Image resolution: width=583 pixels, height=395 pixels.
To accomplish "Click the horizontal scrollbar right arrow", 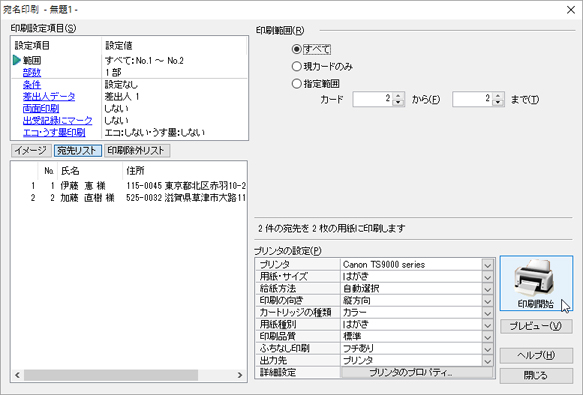I will click(x=240, y=375).
